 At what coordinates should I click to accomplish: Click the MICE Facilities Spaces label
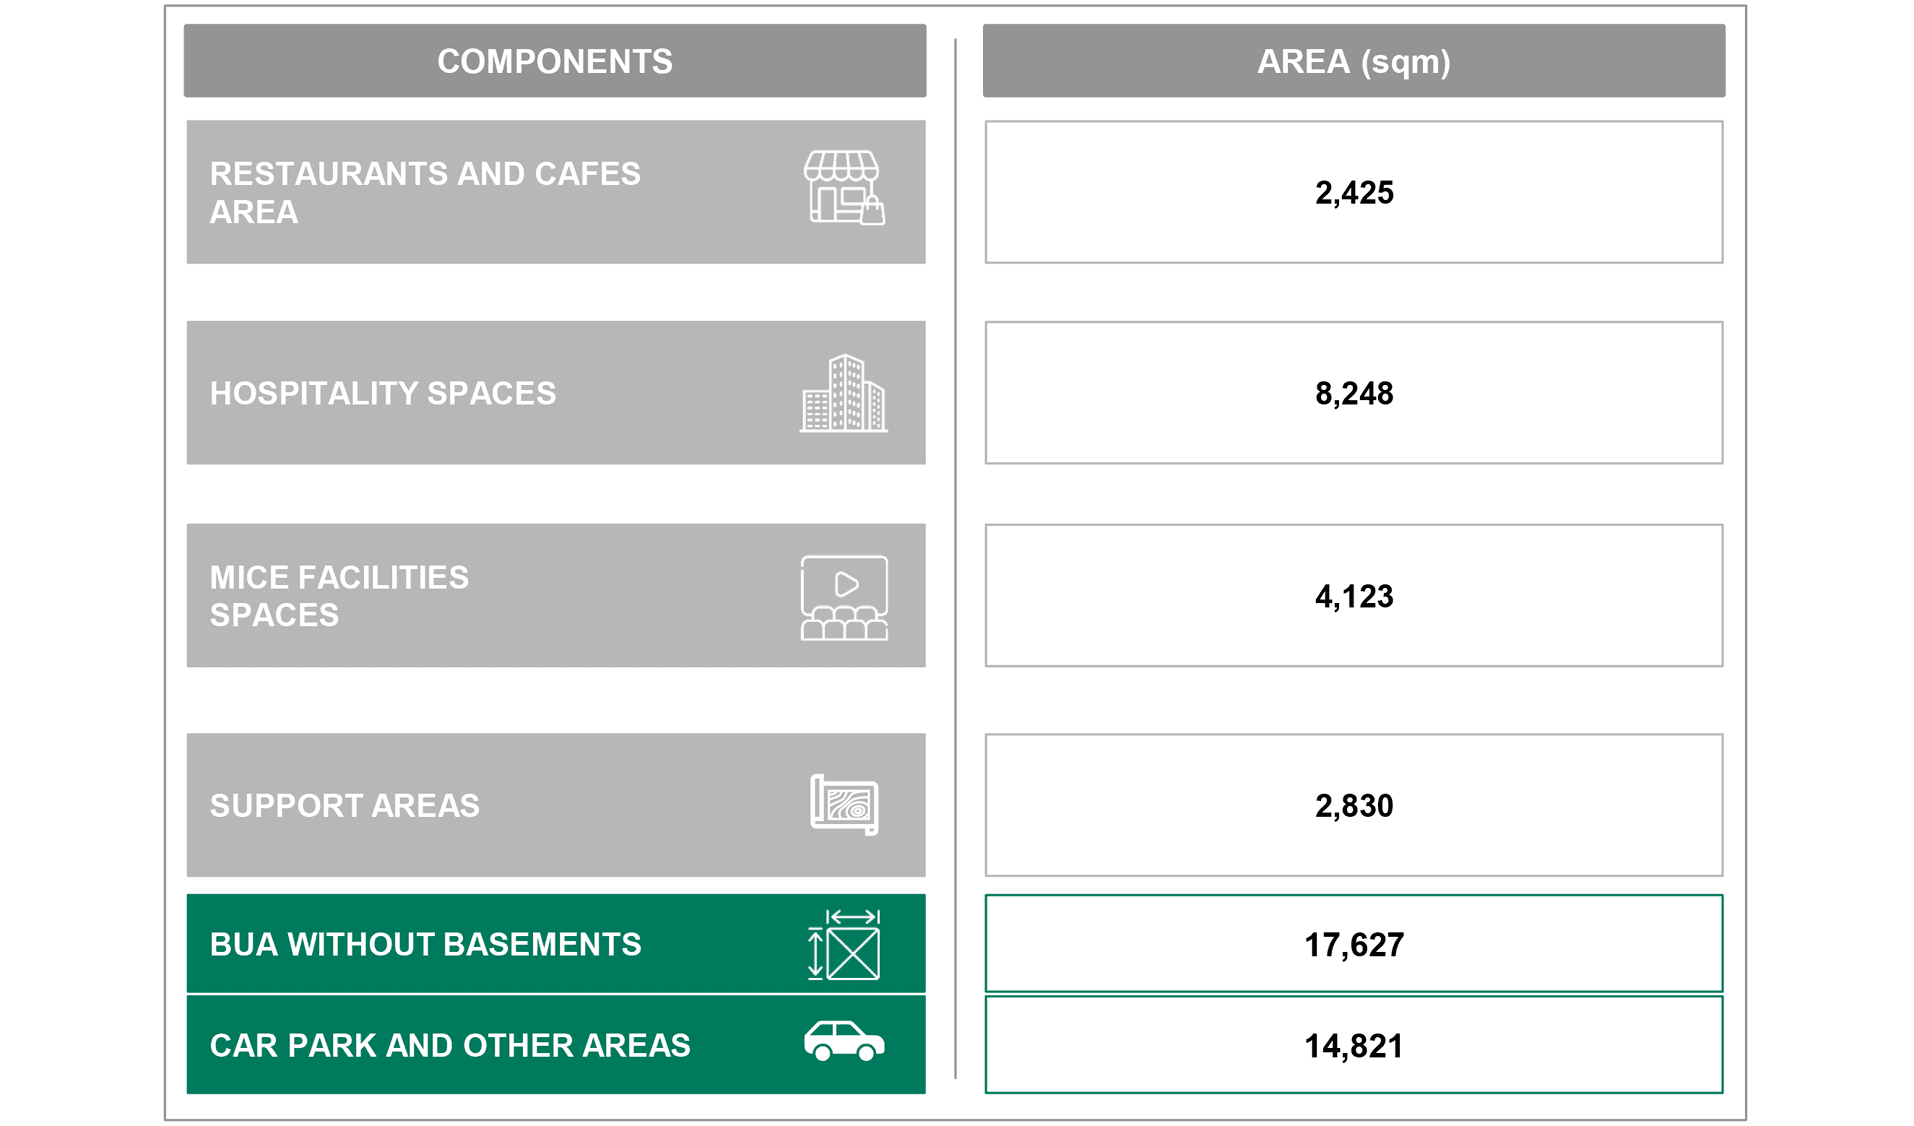pyautogui.click(x=339, y=596)
